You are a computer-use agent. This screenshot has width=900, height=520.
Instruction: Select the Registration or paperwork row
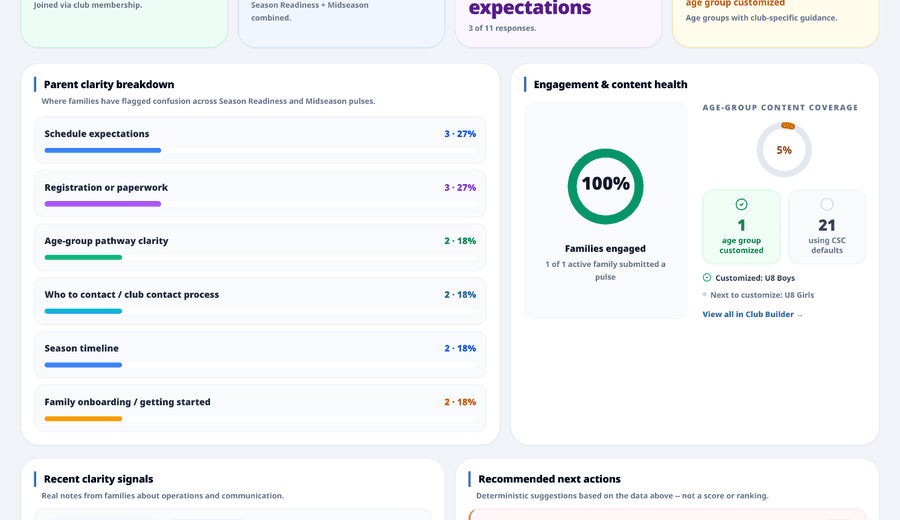coord(260,194)
